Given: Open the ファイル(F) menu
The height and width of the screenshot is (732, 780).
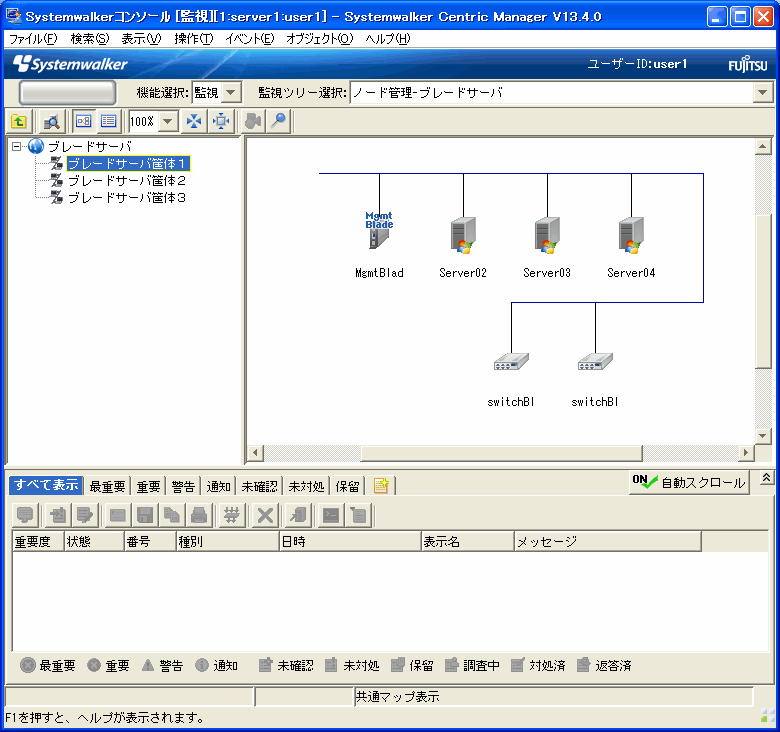Looking at the screenshot, I should click(x=33, y=39).
